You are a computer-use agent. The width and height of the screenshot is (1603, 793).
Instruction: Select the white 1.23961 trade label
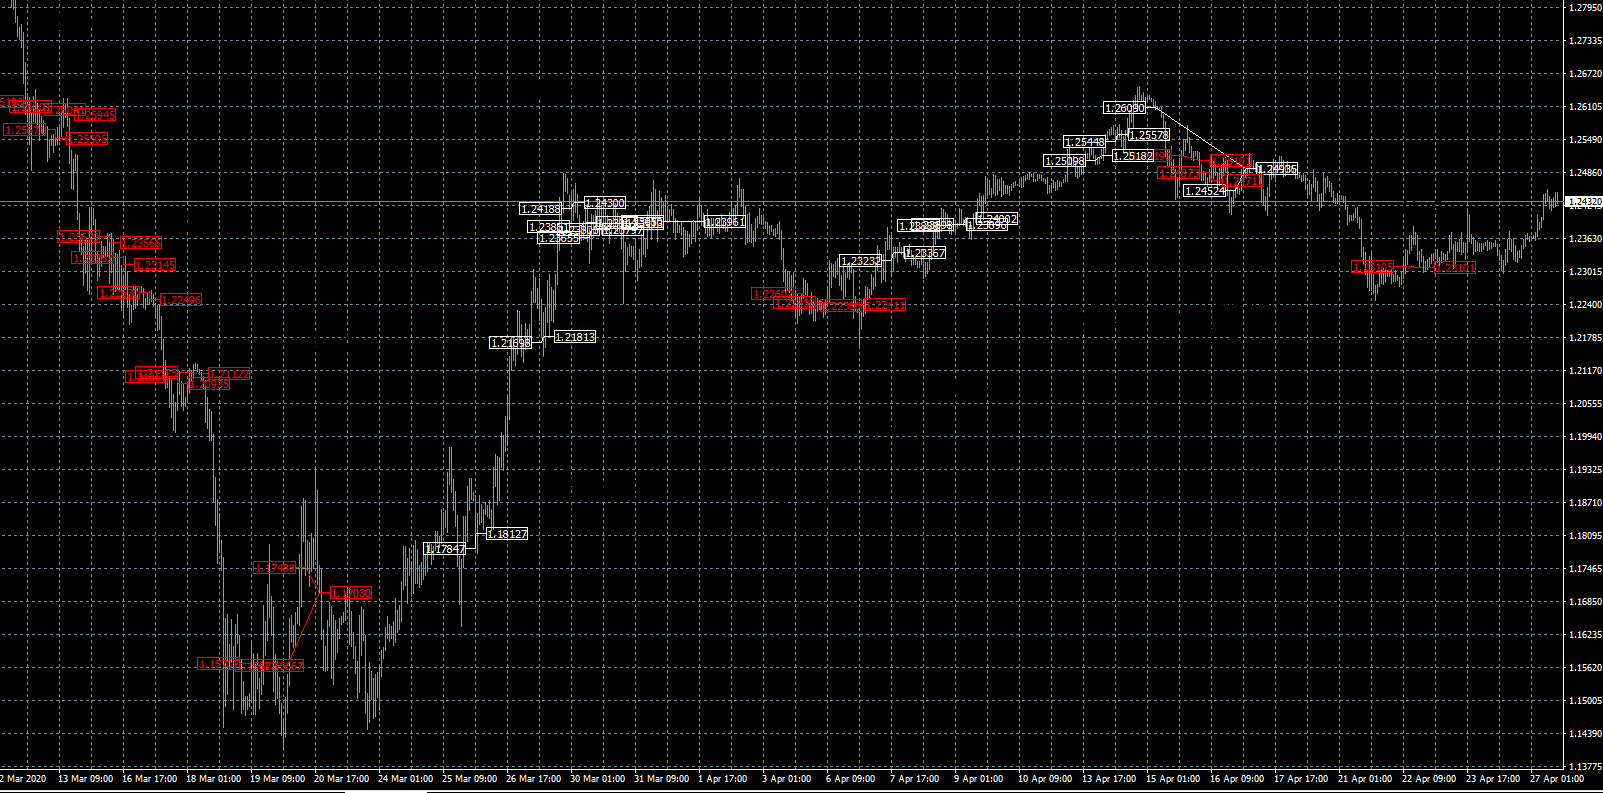click(x=725, y=222)
